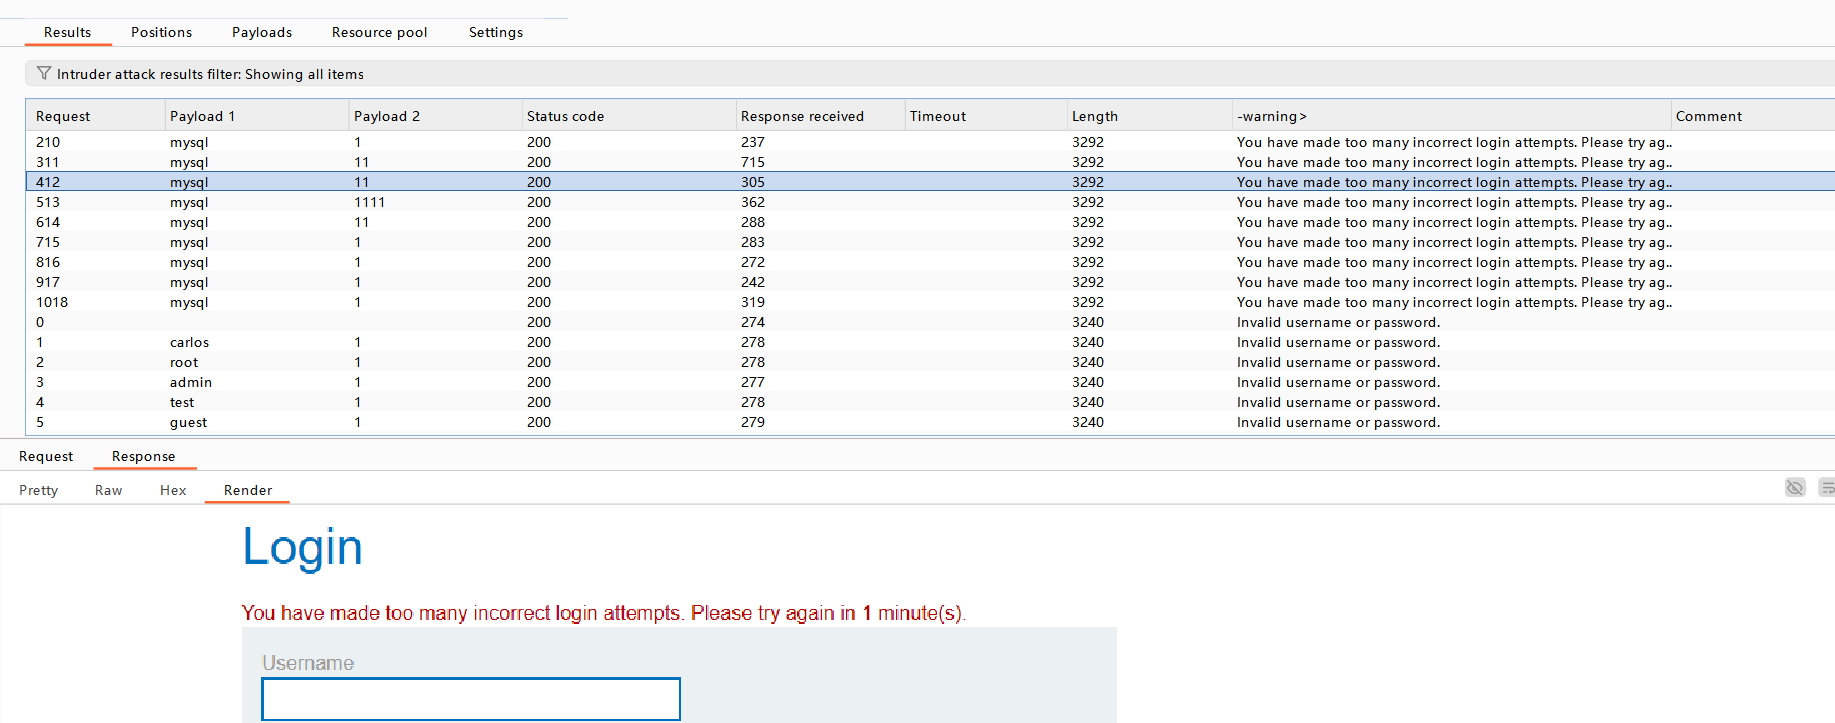This screenshot has width=1835, height=723.
Task: Switch to the Payloads tab
Action: point(262,32)
